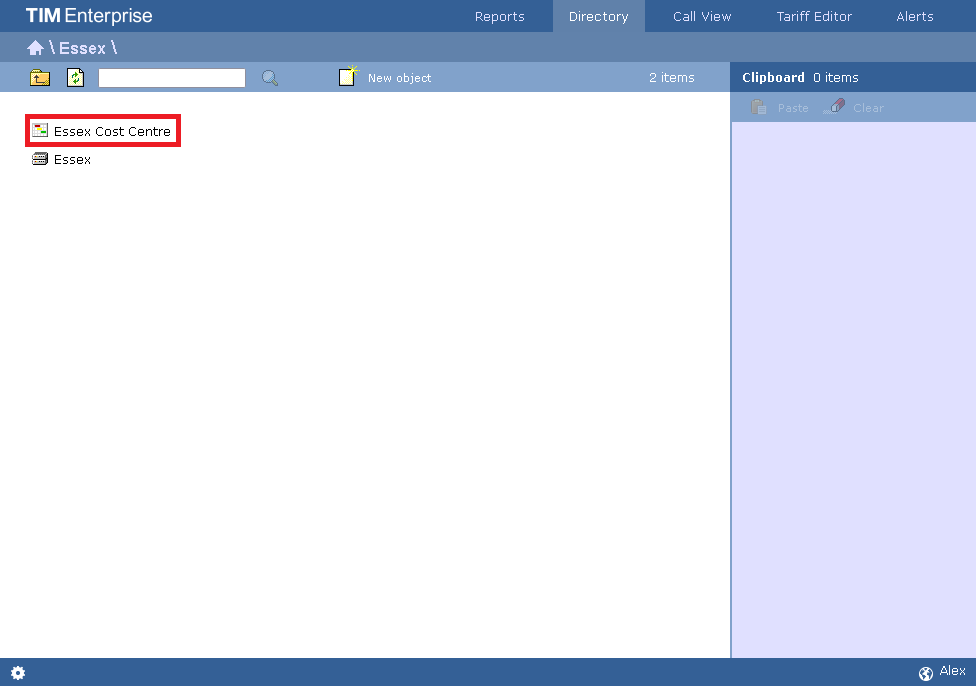
Task: Open the Call View tab
Action: [702, 17]
